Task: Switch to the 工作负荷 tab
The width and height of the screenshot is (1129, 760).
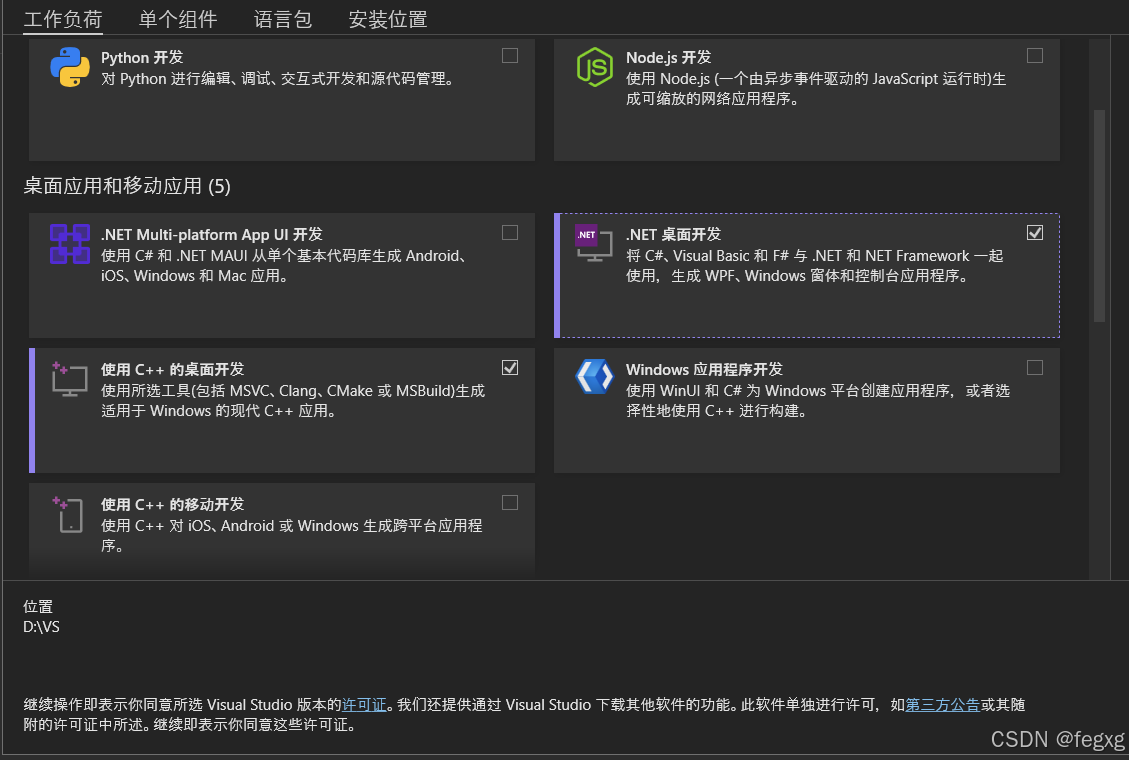Action: pos(63,19)
